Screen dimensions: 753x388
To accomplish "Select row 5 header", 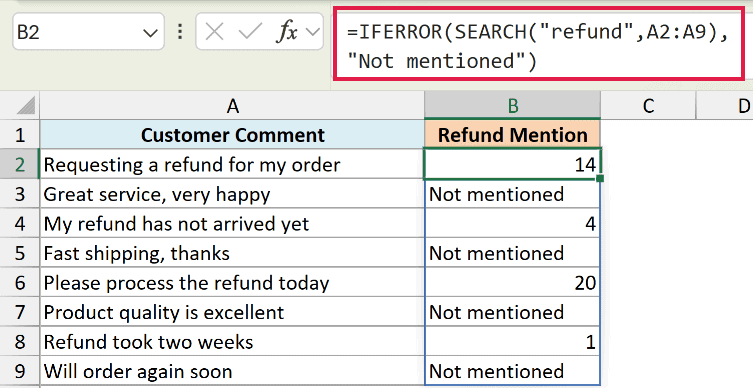I will (20, 253).
